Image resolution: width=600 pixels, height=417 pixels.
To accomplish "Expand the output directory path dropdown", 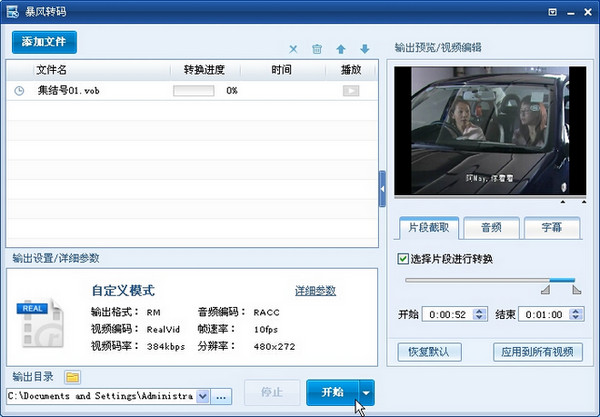I will coord(203,396).
